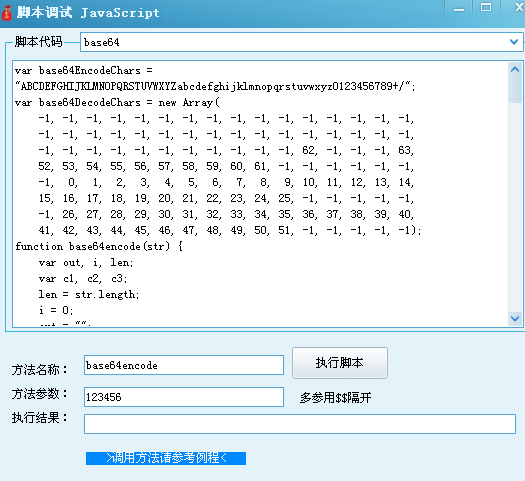The height and width of the screenshot is (481, 525).
Task: Click the 'var base64EncodeChars =' code line
Action: [84, 71]
